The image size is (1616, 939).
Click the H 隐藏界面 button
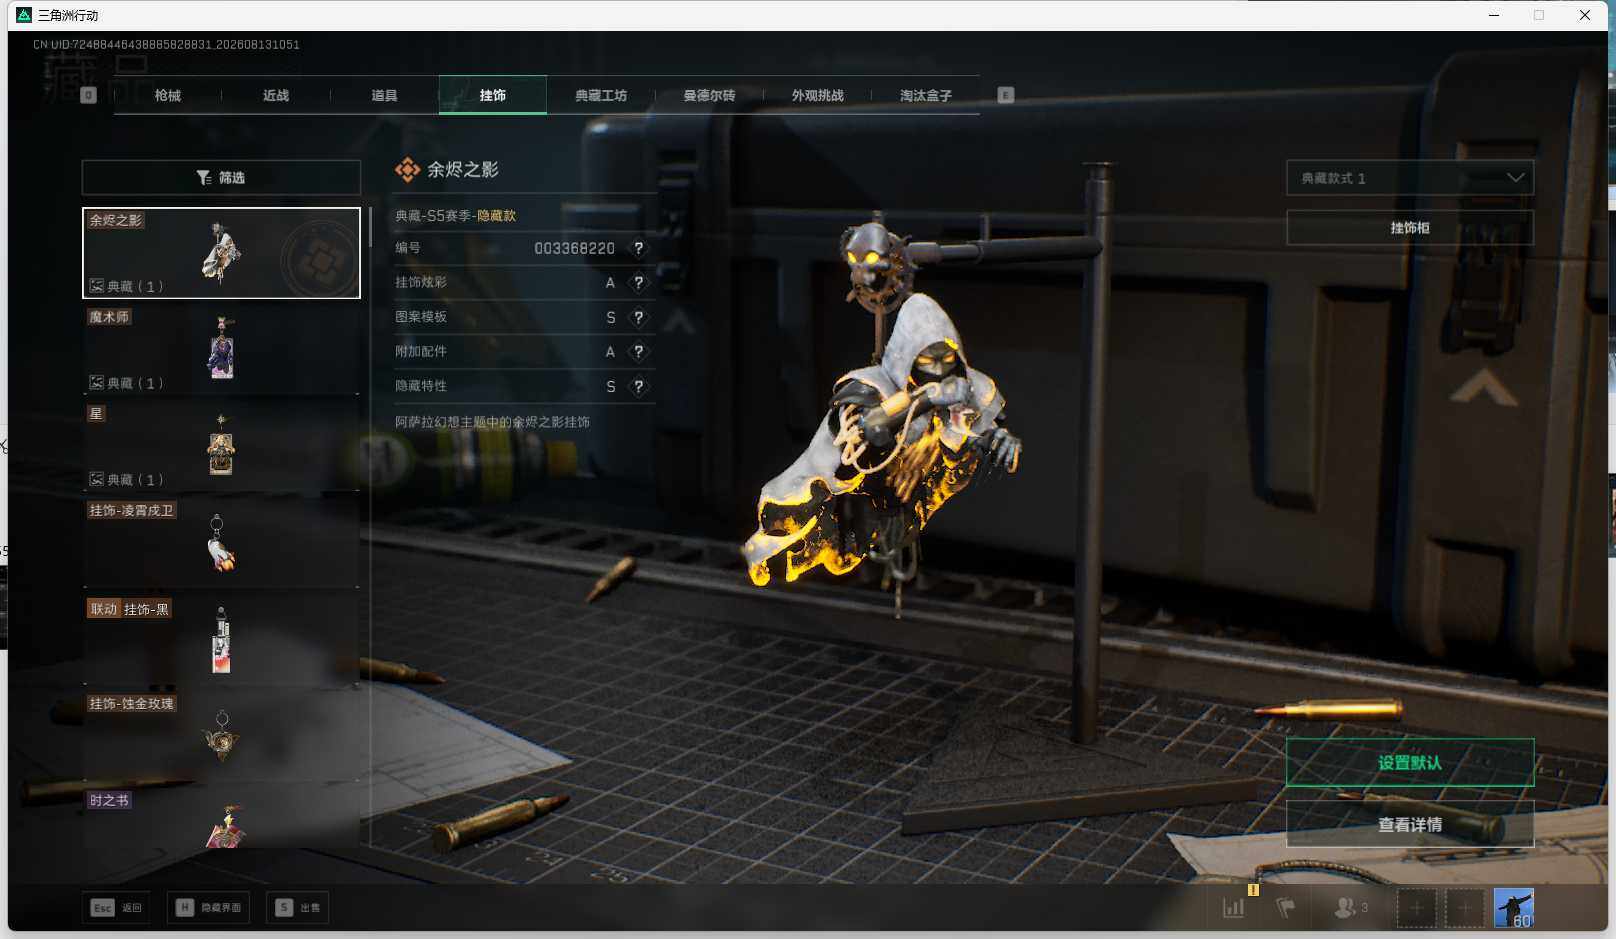point(209,908)
